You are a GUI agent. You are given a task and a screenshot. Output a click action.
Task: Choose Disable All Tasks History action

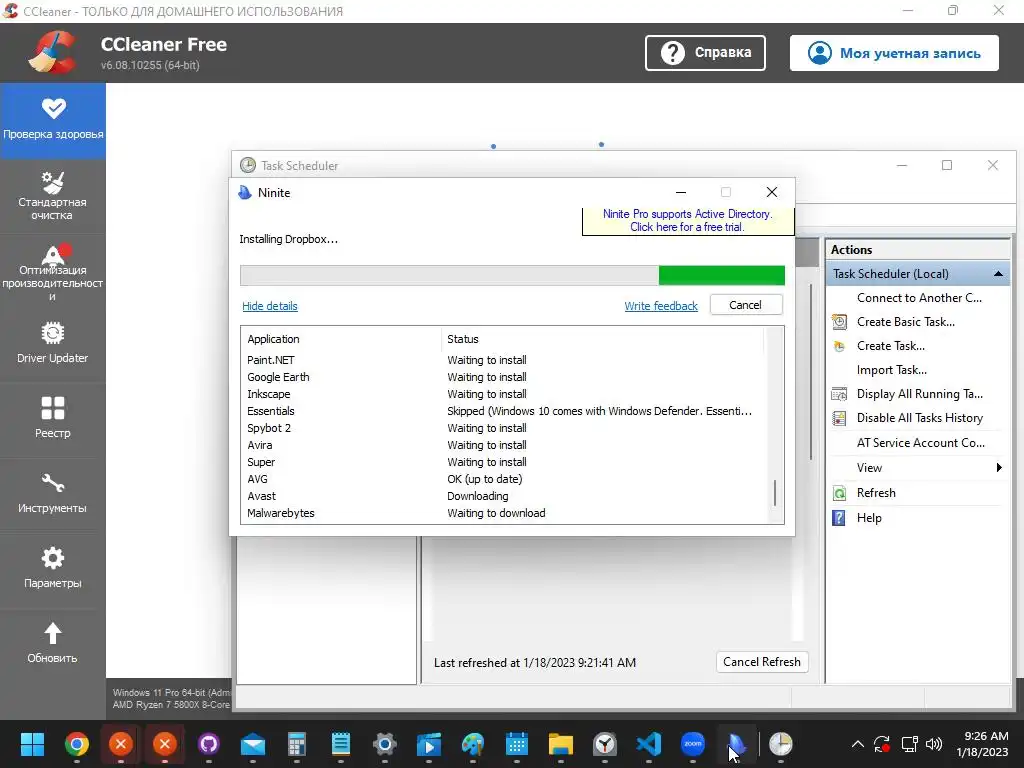pos(919,418)
